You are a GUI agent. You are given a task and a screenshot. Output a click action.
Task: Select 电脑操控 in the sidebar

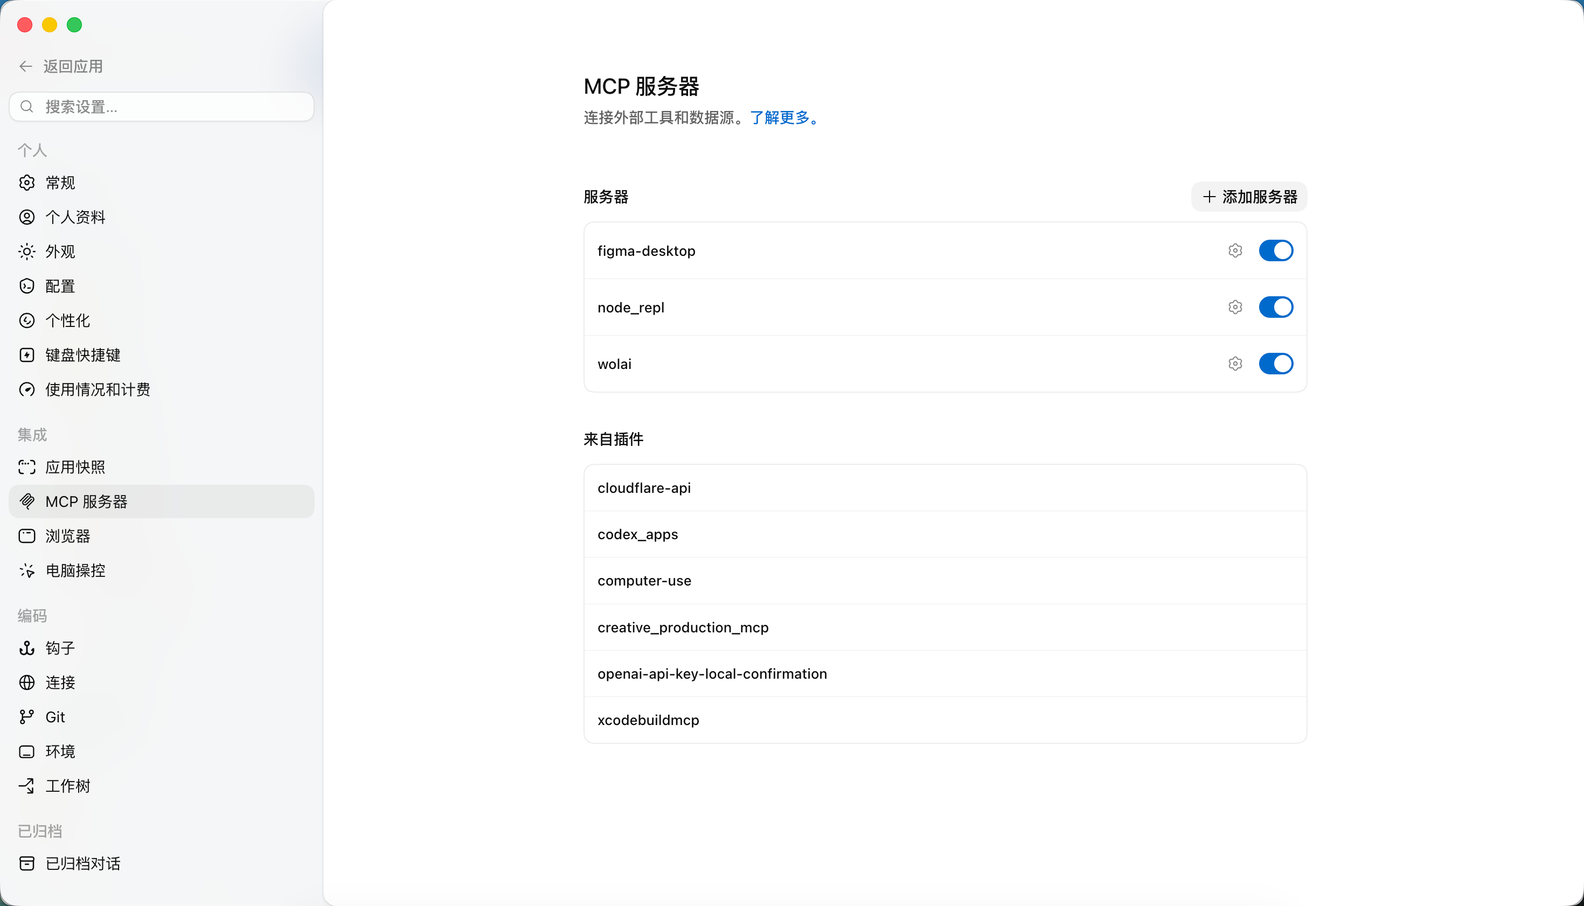(161, 571)
